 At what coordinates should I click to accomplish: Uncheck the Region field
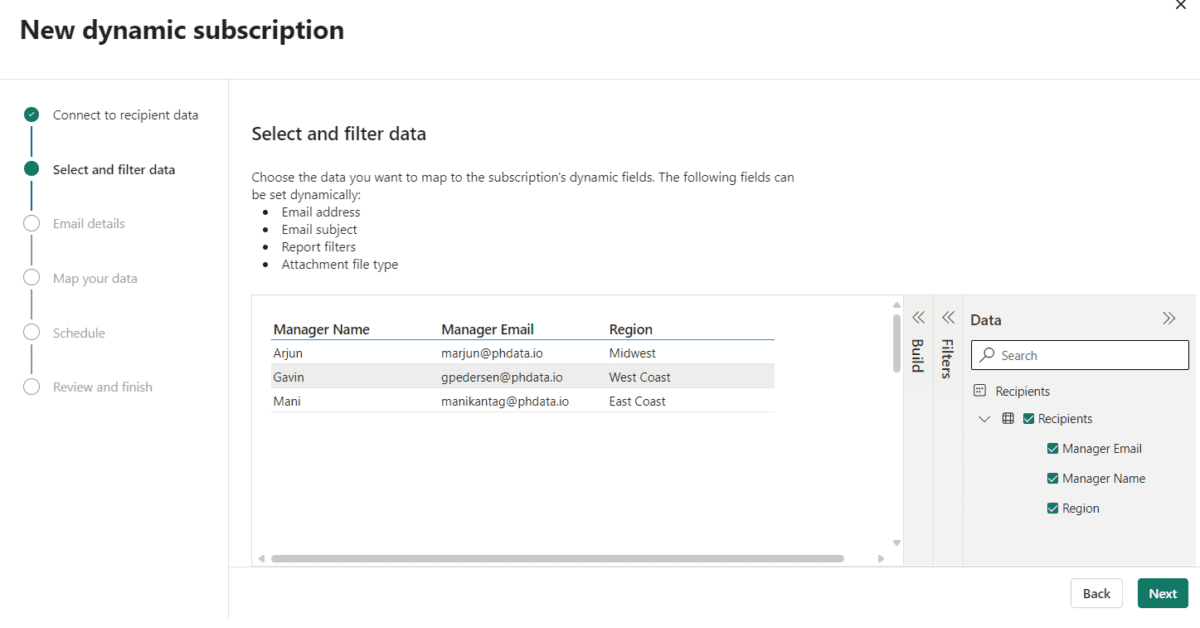[1052, 508]
